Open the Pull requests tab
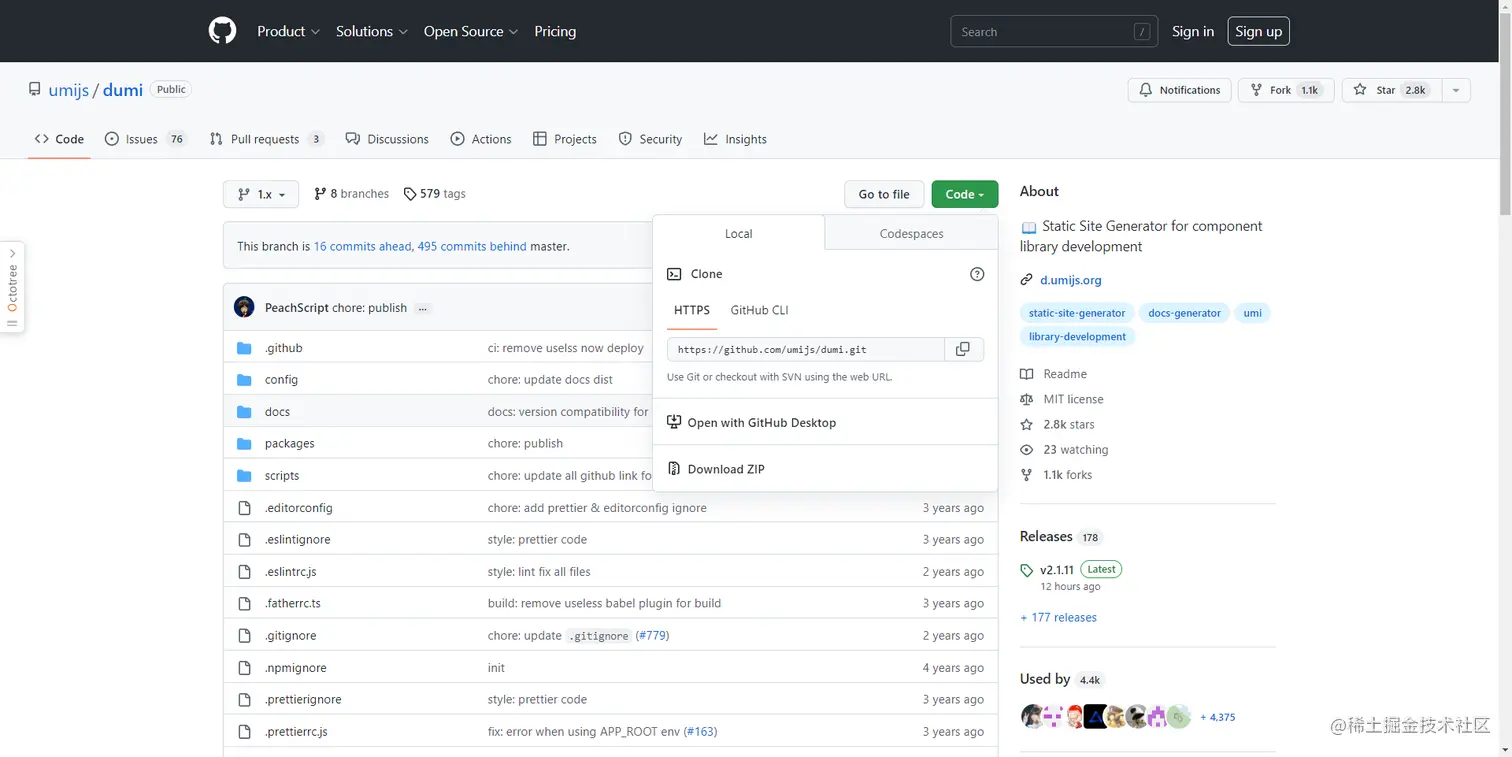This screenshot has width=1512, height=757. [x=267, y=139]
